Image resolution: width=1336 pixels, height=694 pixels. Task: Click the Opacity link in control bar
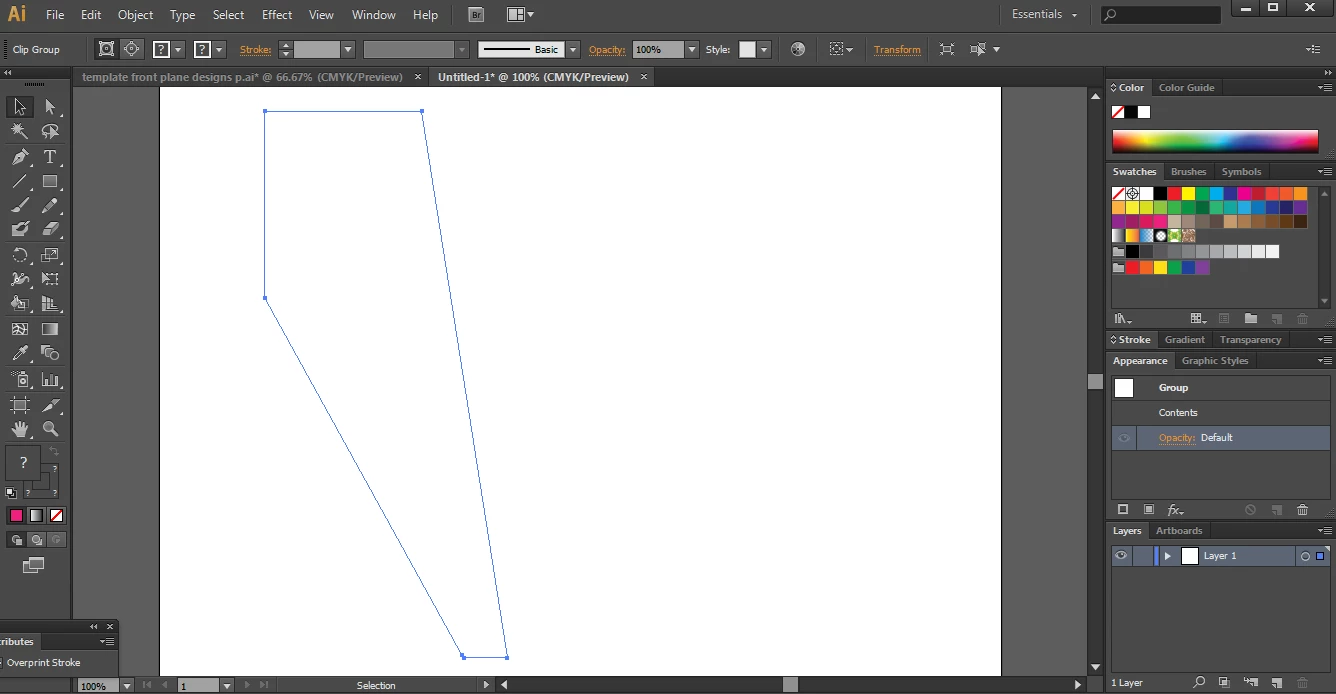(x=607, y=49)
